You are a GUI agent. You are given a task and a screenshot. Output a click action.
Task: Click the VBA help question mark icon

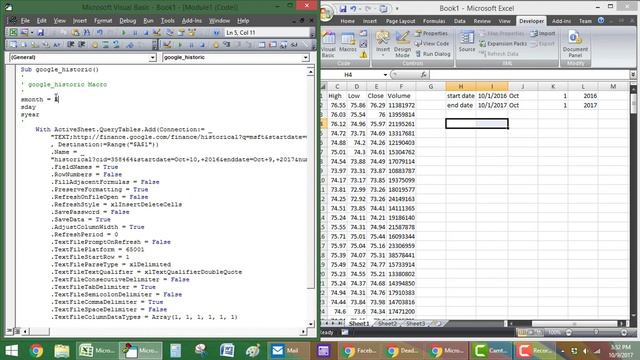pyautogui.click(x=216, y=32)
